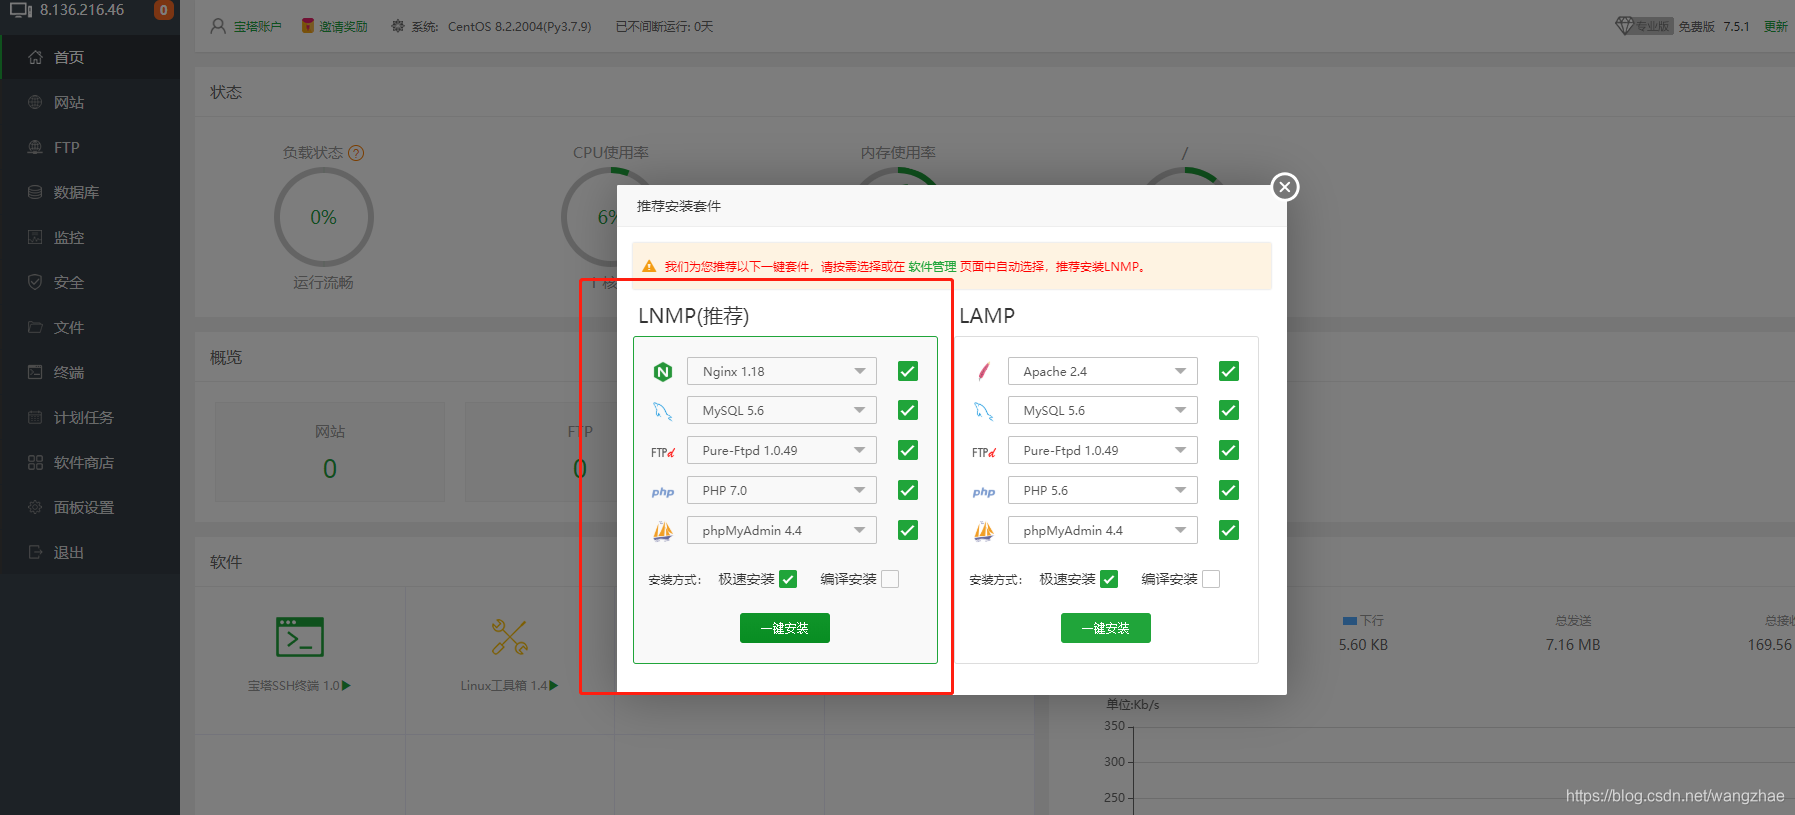
Task: Click 更新 update link at top right
Action: tap(1776, 26)
